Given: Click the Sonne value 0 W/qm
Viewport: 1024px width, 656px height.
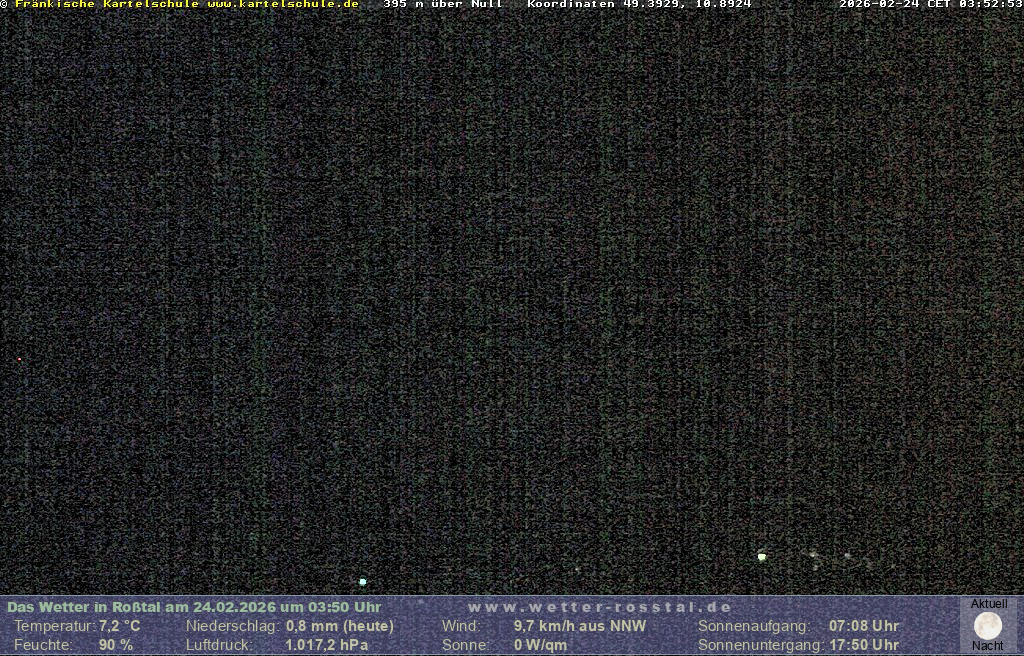Looking at the screenshot, I should tap(540, 645).
